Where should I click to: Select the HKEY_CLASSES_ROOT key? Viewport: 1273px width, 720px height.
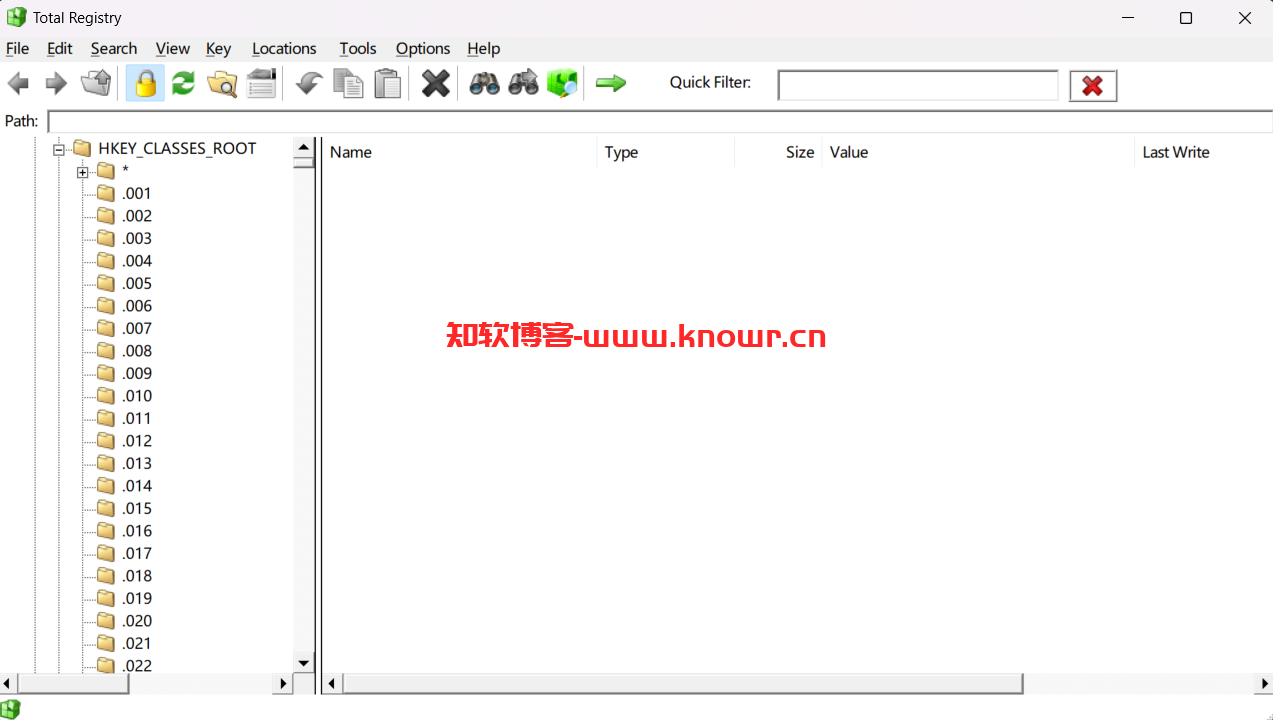(x=177, y=148)
